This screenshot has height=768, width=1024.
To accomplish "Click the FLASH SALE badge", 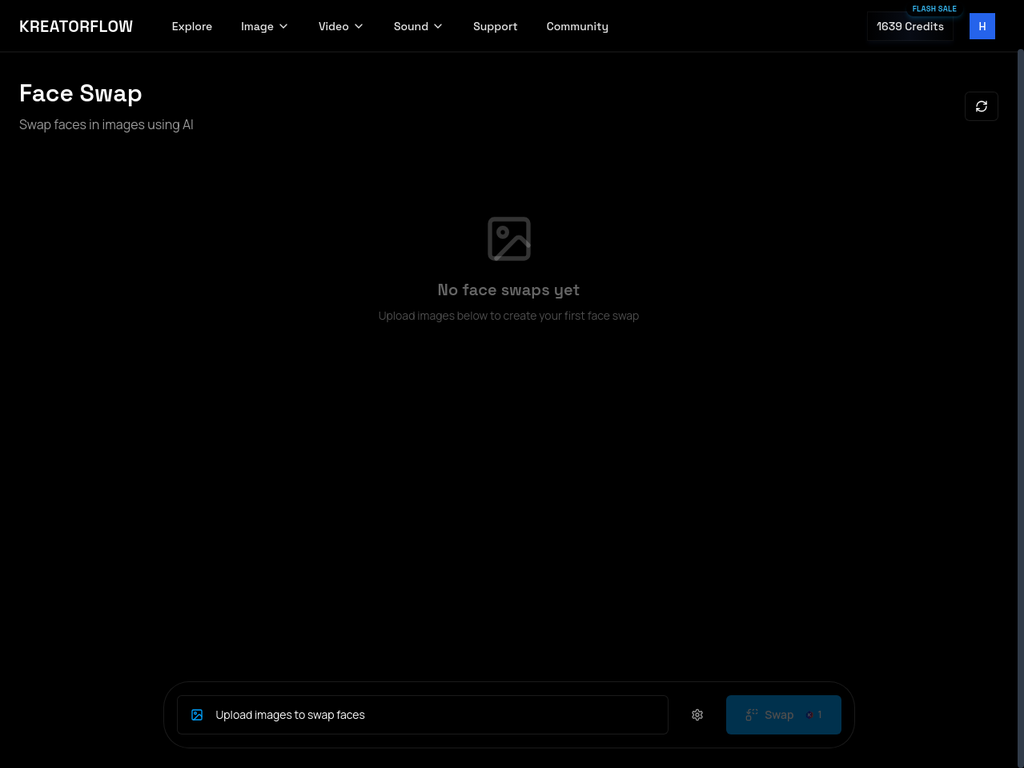I will pyautogui.click(x=934, y=8).
